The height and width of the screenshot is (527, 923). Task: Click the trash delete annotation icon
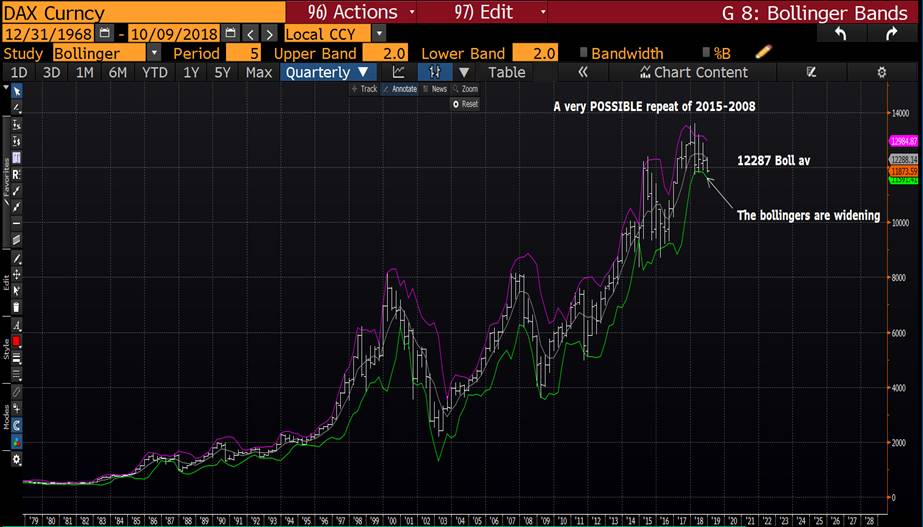tap(16, 307)
